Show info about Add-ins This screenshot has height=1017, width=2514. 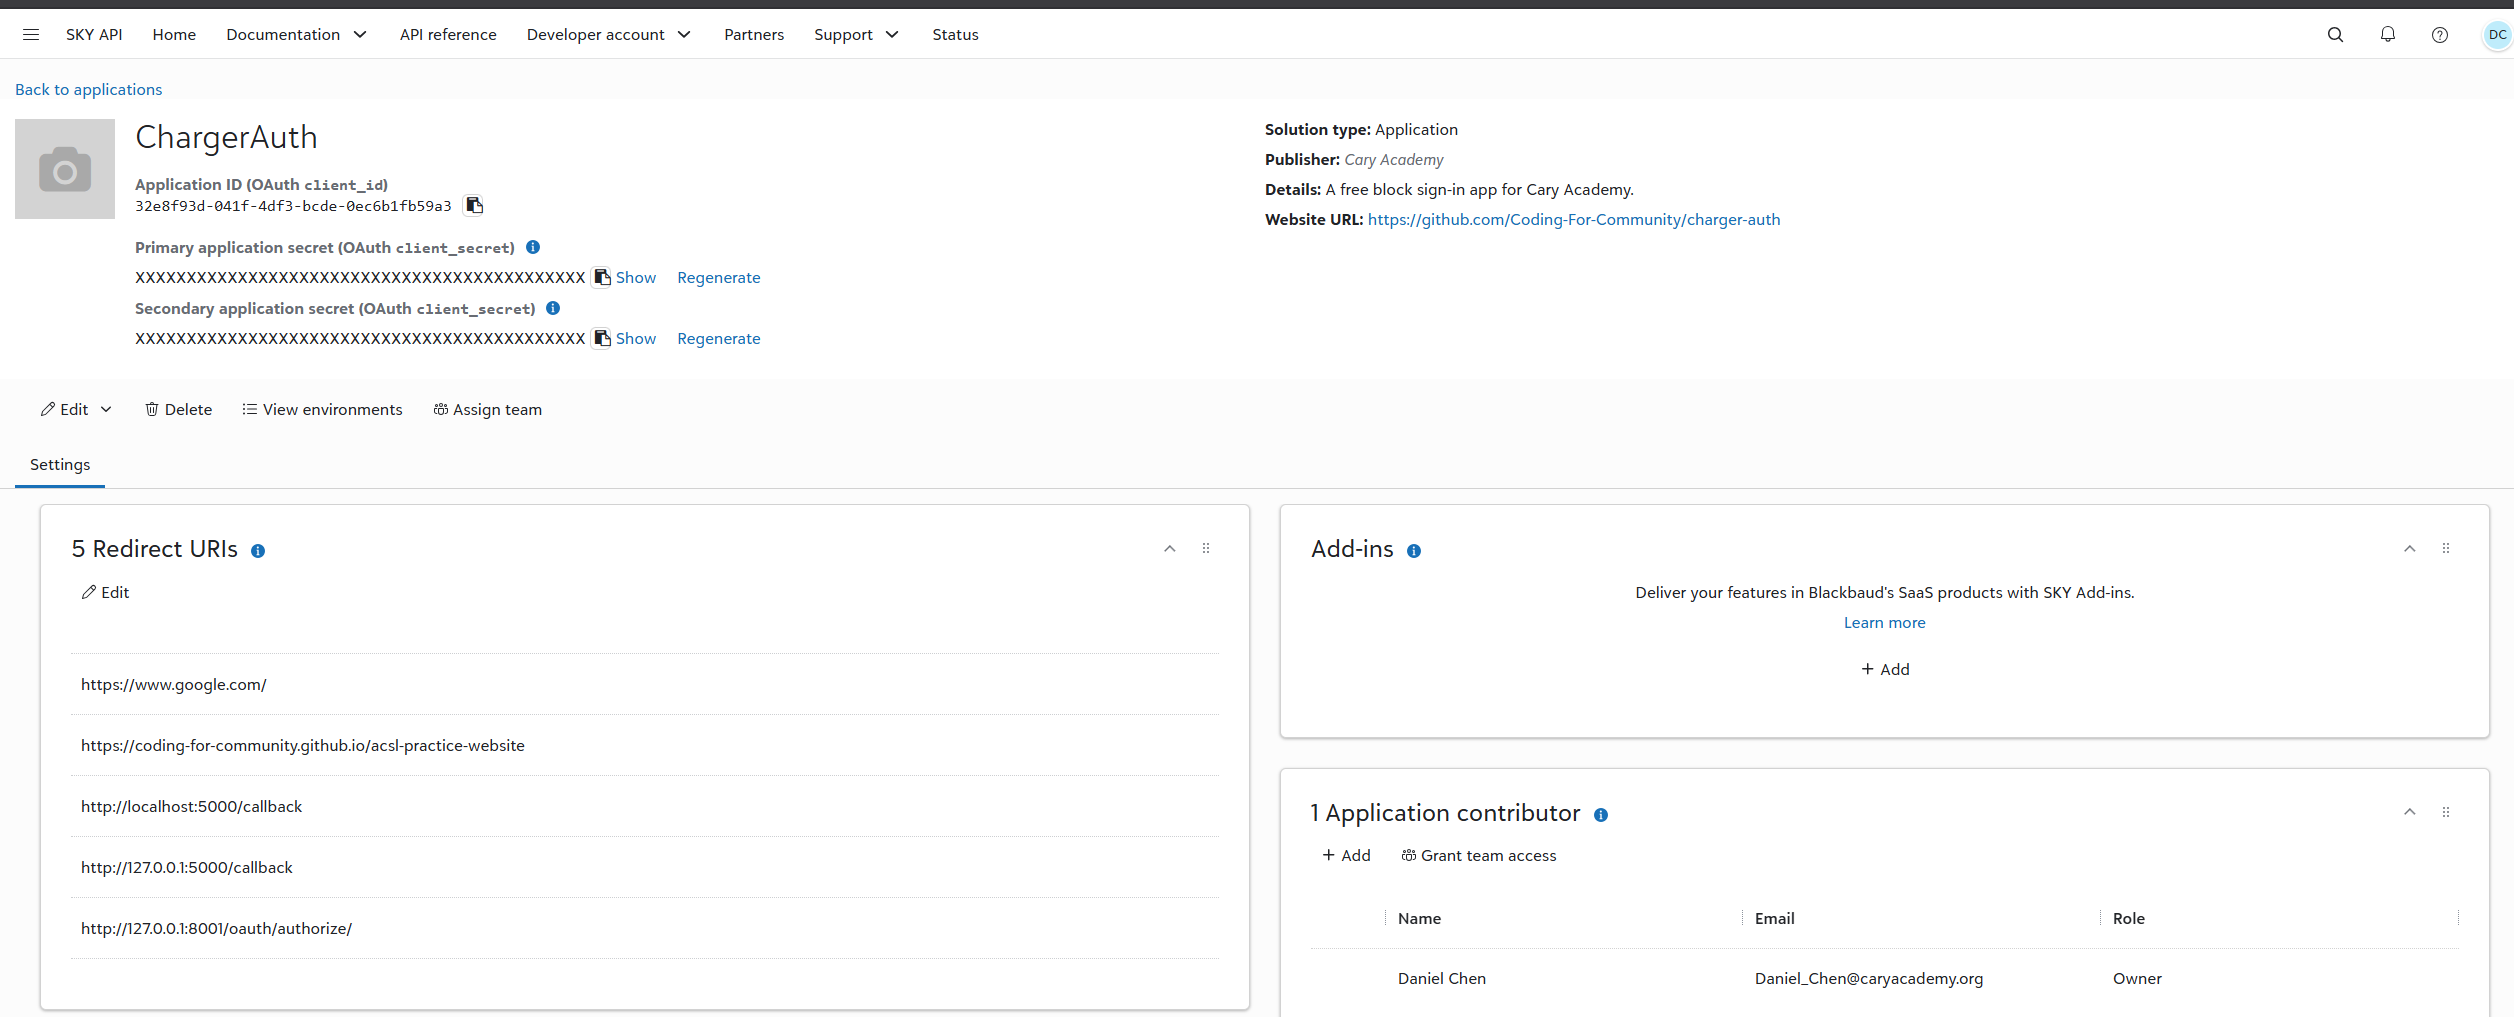tap(1414, 551)
